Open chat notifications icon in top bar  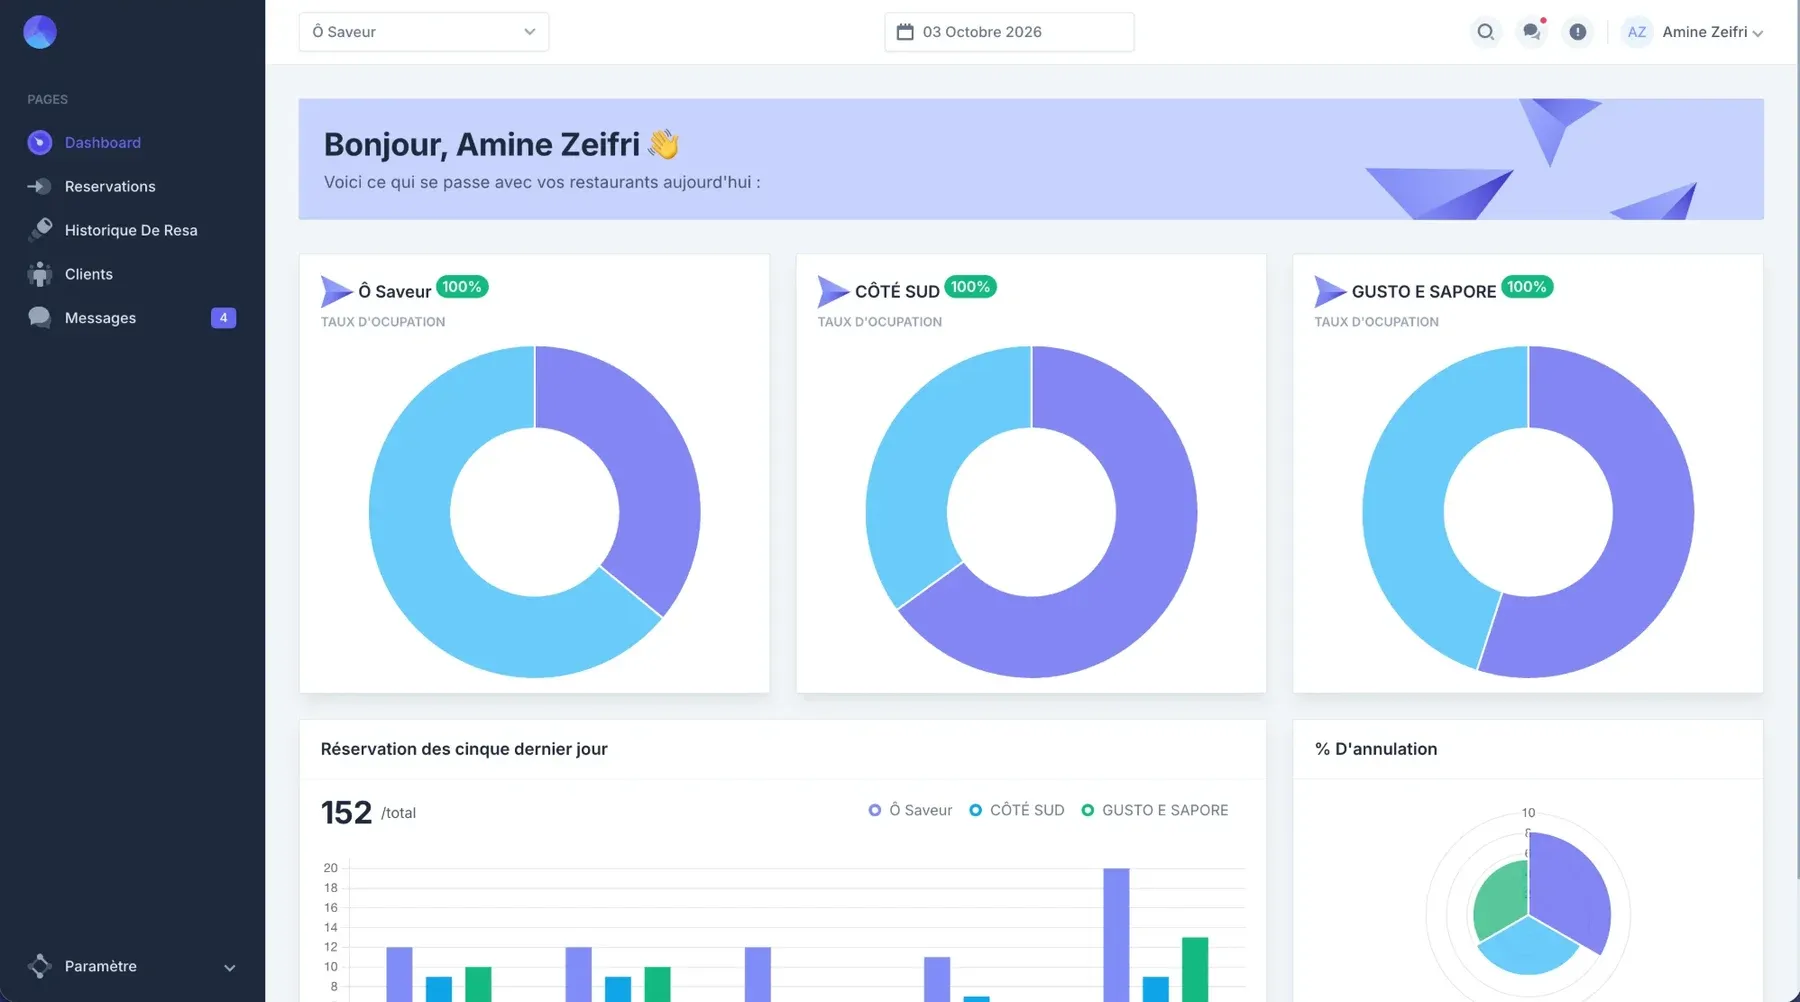[x=1532, y=32]
